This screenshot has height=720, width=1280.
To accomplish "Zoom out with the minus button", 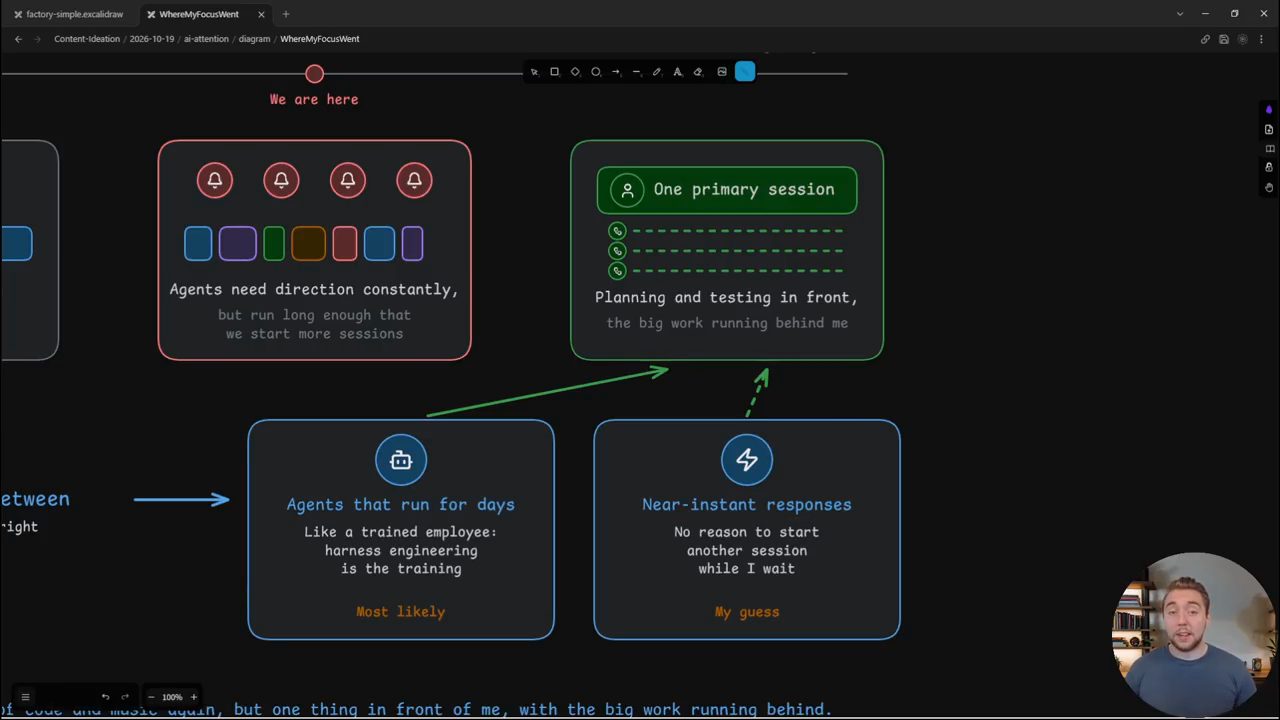I will click(151, 697).
